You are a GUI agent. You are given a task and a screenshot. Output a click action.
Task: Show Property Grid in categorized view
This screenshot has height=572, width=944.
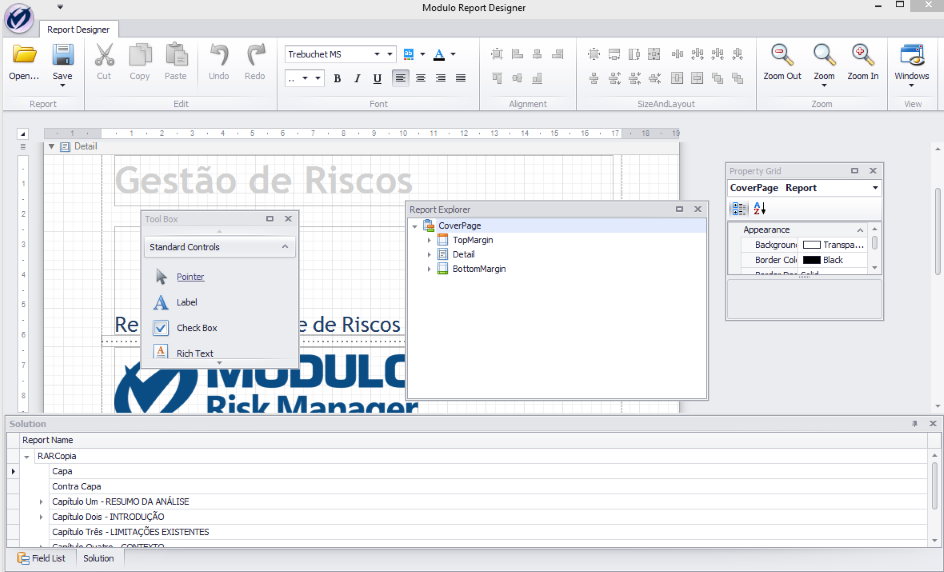pyautogui.click(x=739, y=208)
